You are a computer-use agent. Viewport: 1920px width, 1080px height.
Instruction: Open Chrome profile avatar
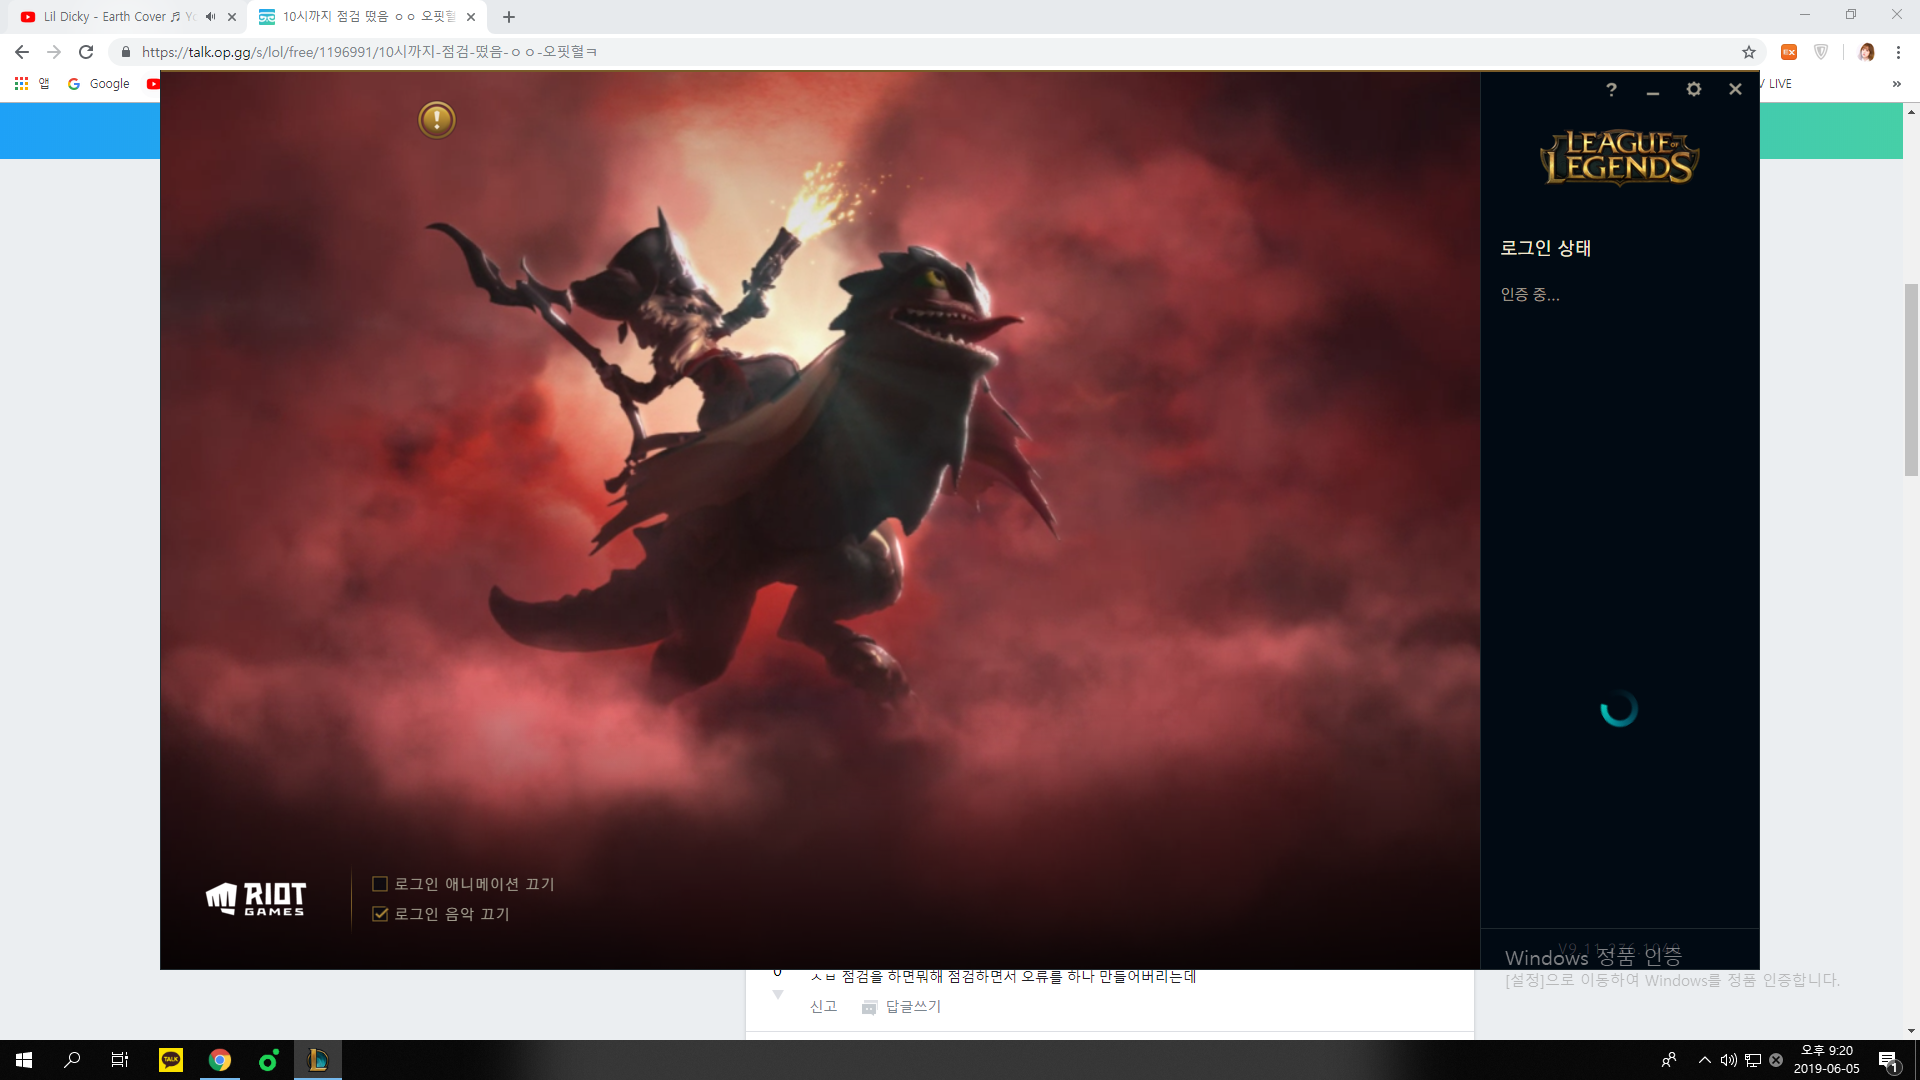tap(1866, 52)
